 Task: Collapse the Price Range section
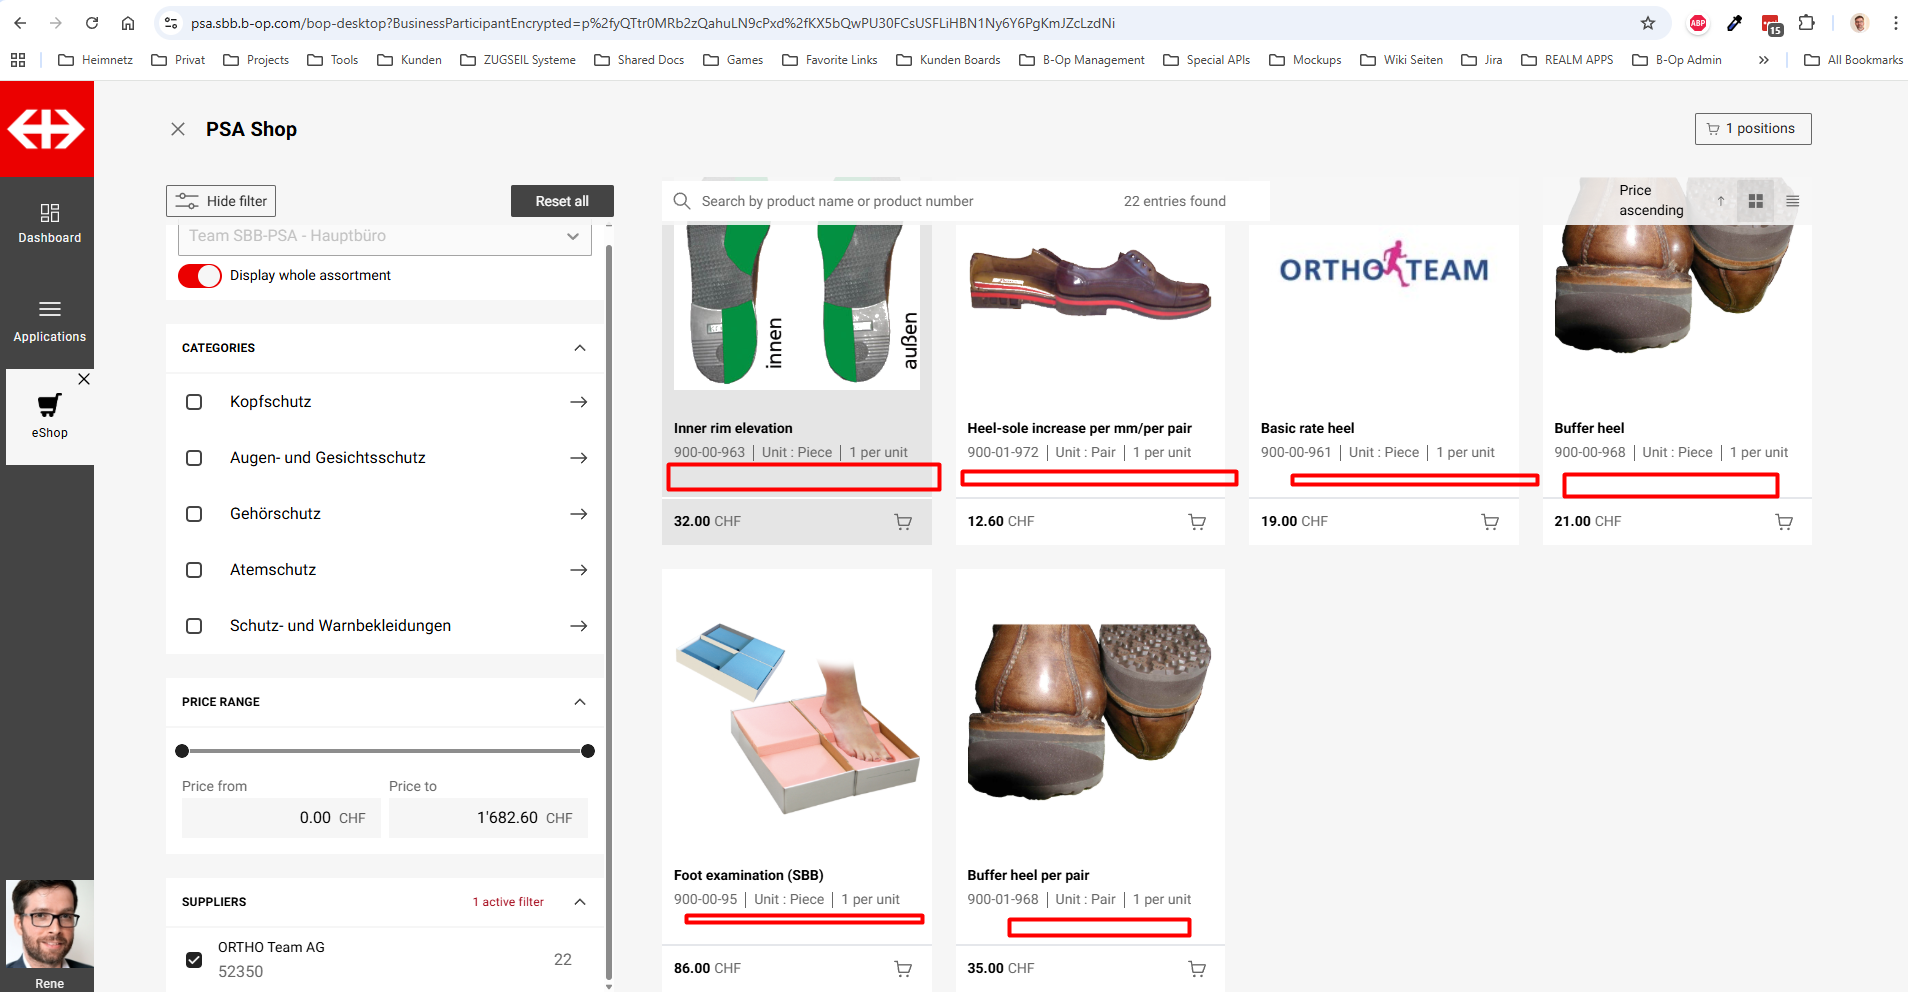pyautogui.click(x=579, y=702)
